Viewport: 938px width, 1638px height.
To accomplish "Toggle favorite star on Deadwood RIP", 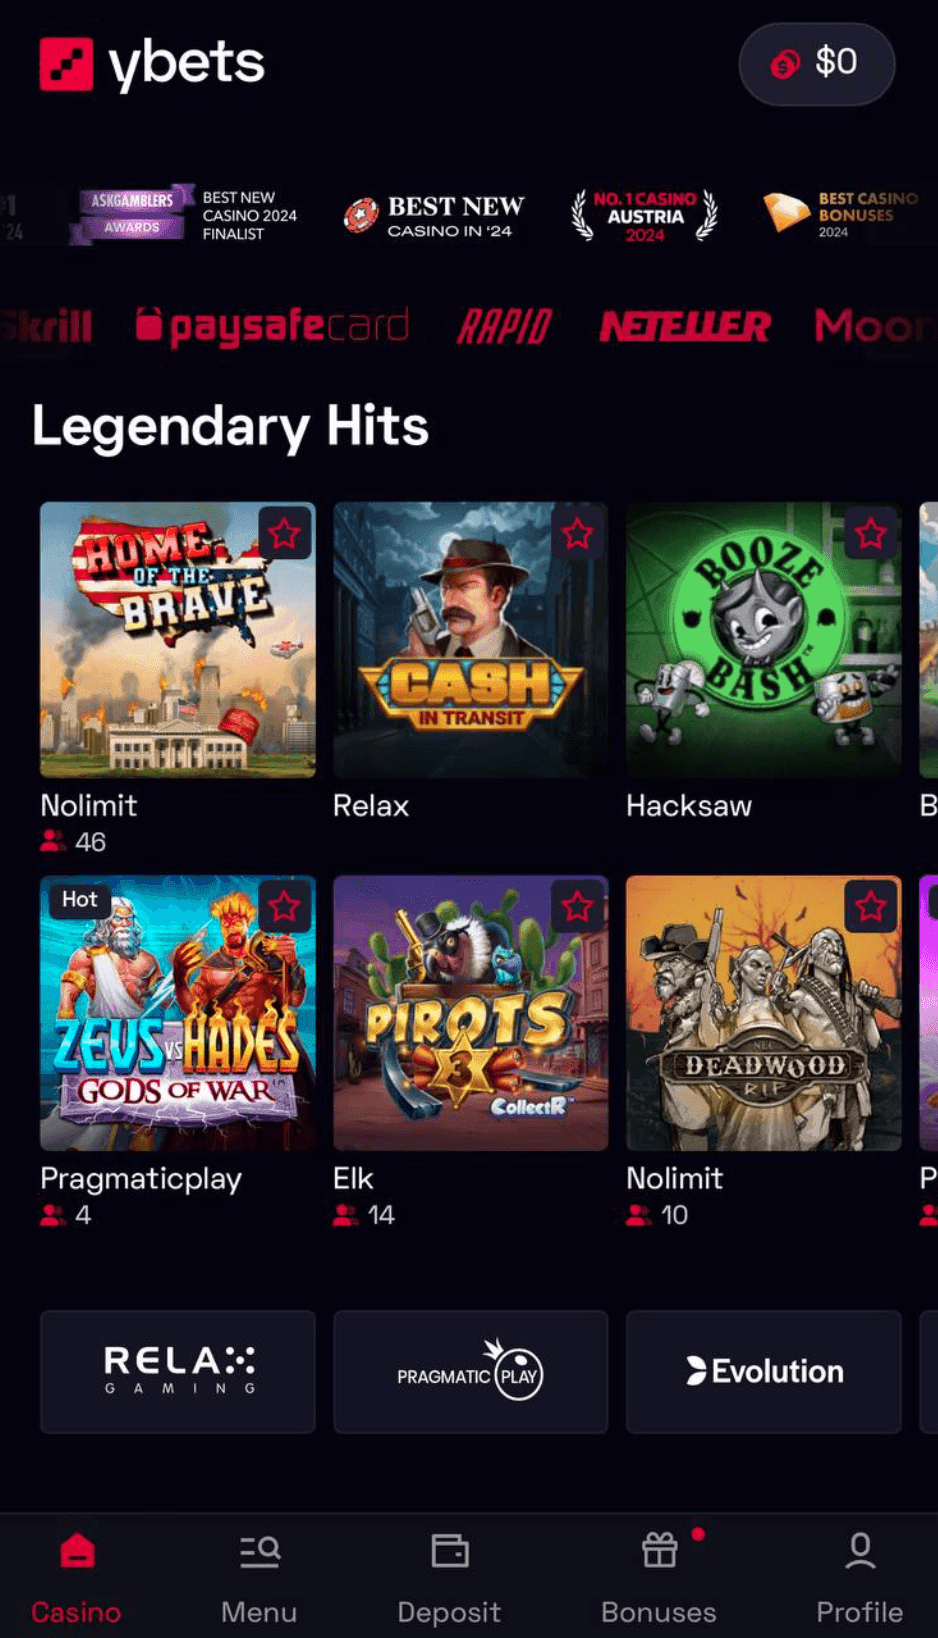I will (x=871, y=907).
